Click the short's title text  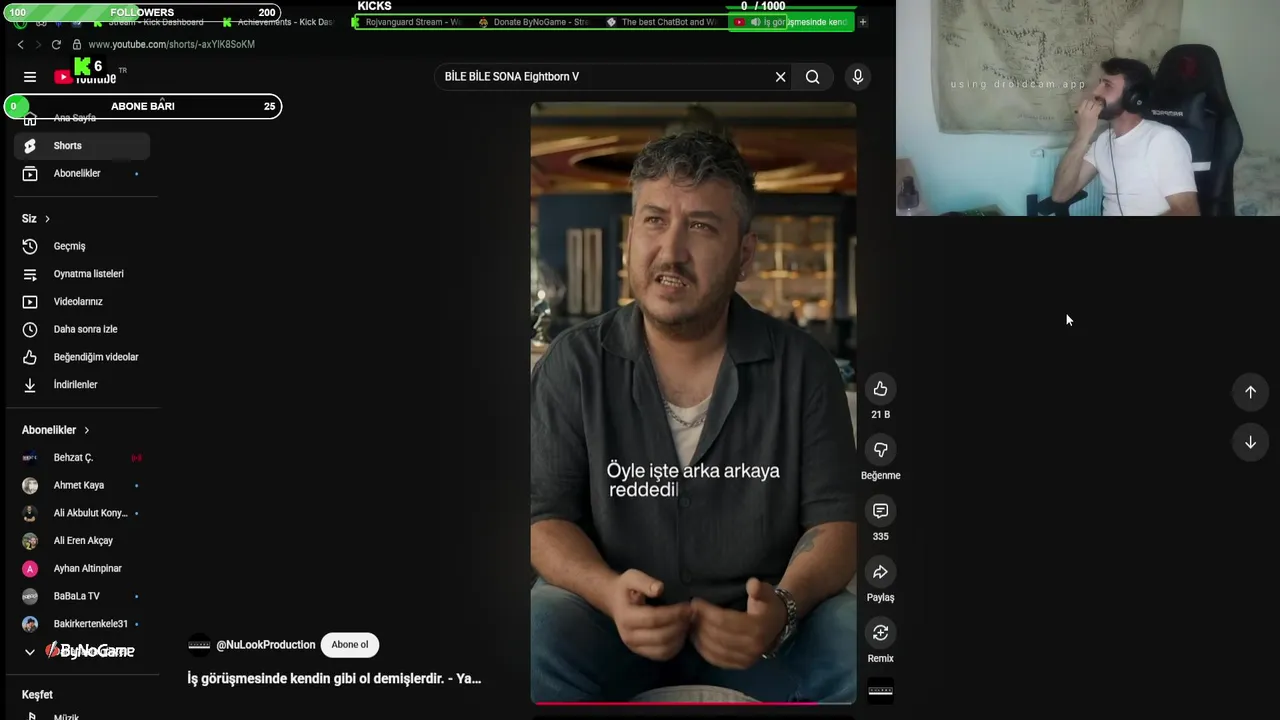click(334, 679)
